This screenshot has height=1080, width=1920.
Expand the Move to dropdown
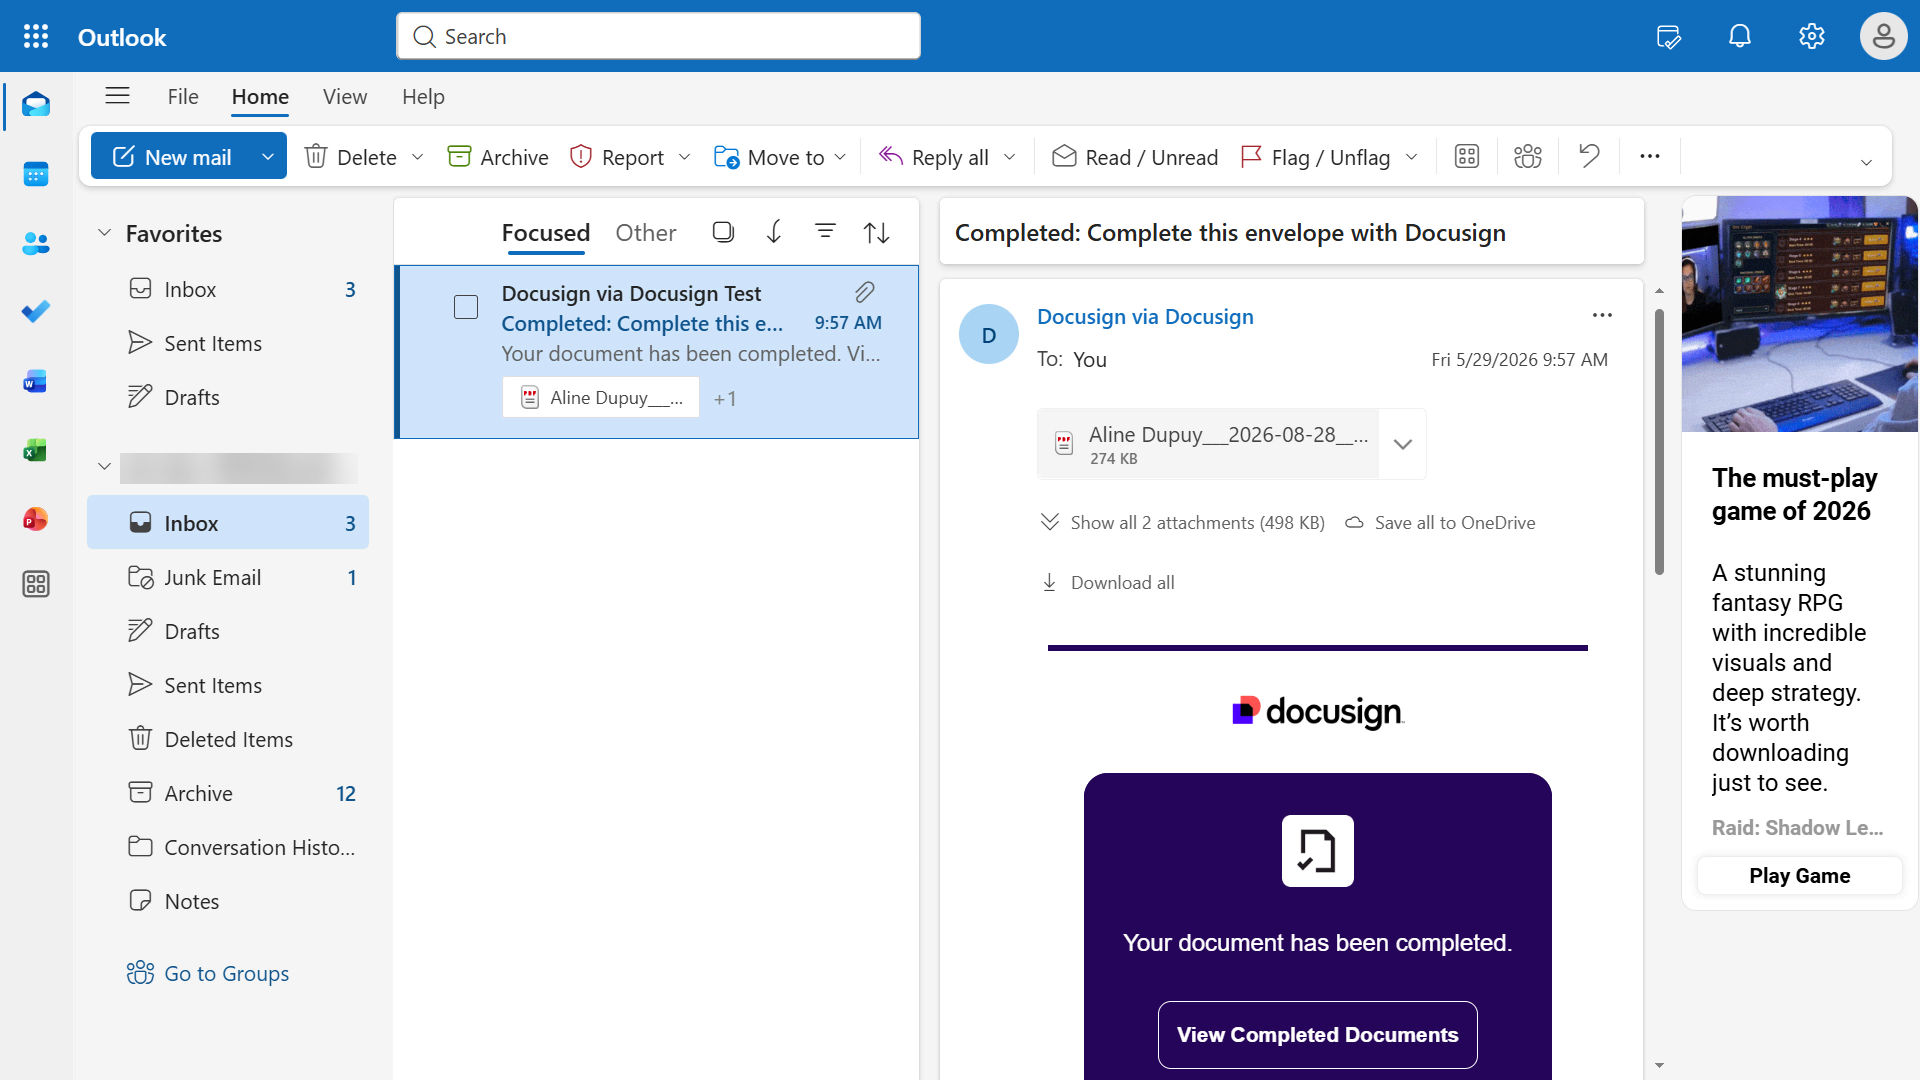click(x=841, y=157)
